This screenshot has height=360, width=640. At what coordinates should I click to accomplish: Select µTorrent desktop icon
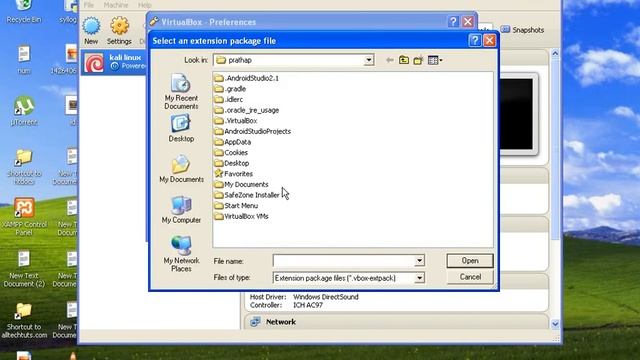(24, 111)
